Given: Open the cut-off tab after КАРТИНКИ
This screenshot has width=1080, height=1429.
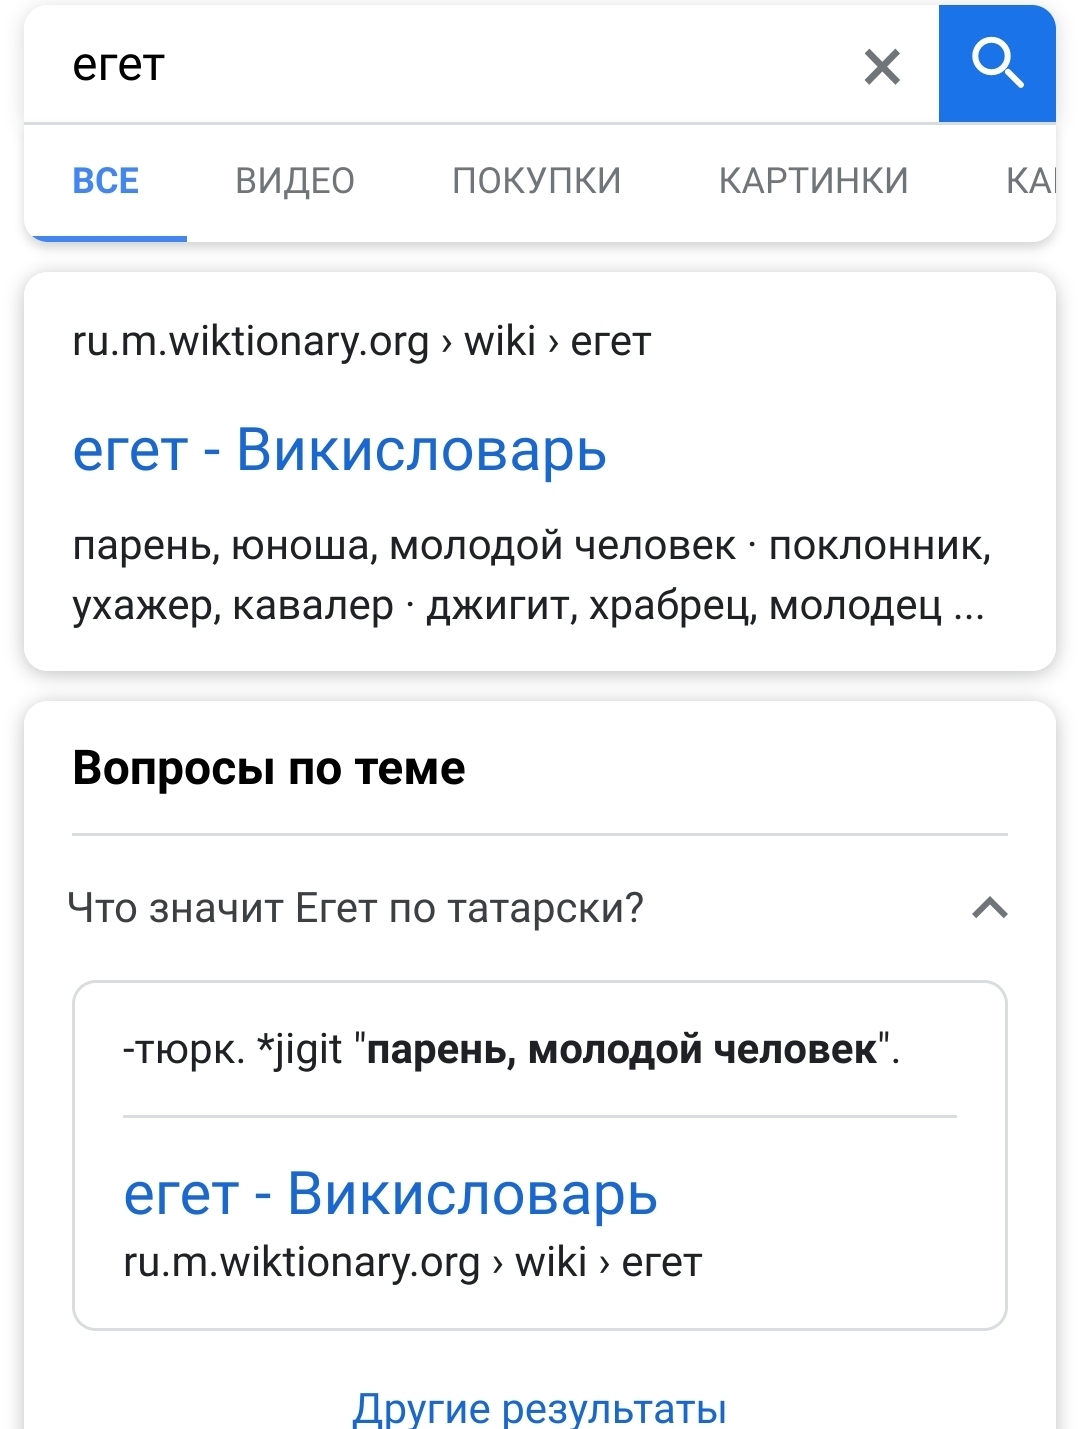Looking at the screenshot, I should [1030, 181].
